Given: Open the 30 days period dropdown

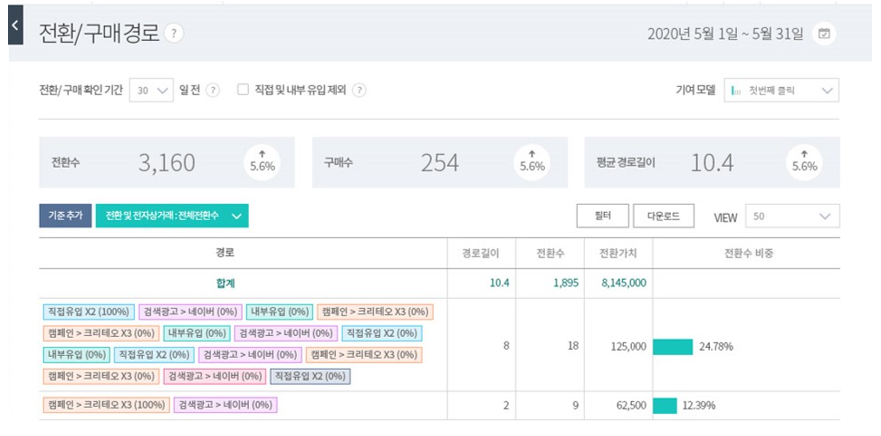Looking at the screenshot, I should [x=152, y=90].
